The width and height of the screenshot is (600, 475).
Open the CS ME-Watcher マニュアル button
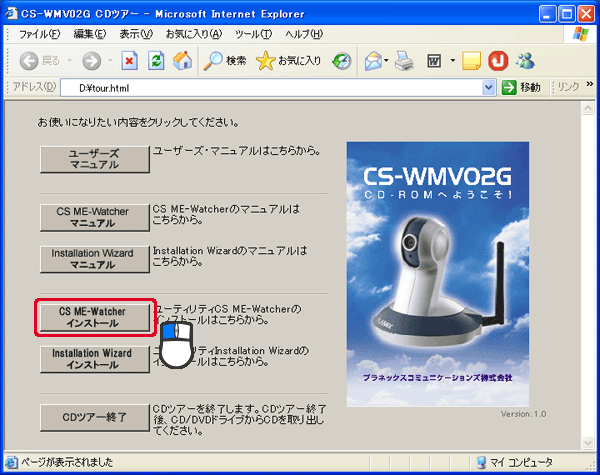95,217
